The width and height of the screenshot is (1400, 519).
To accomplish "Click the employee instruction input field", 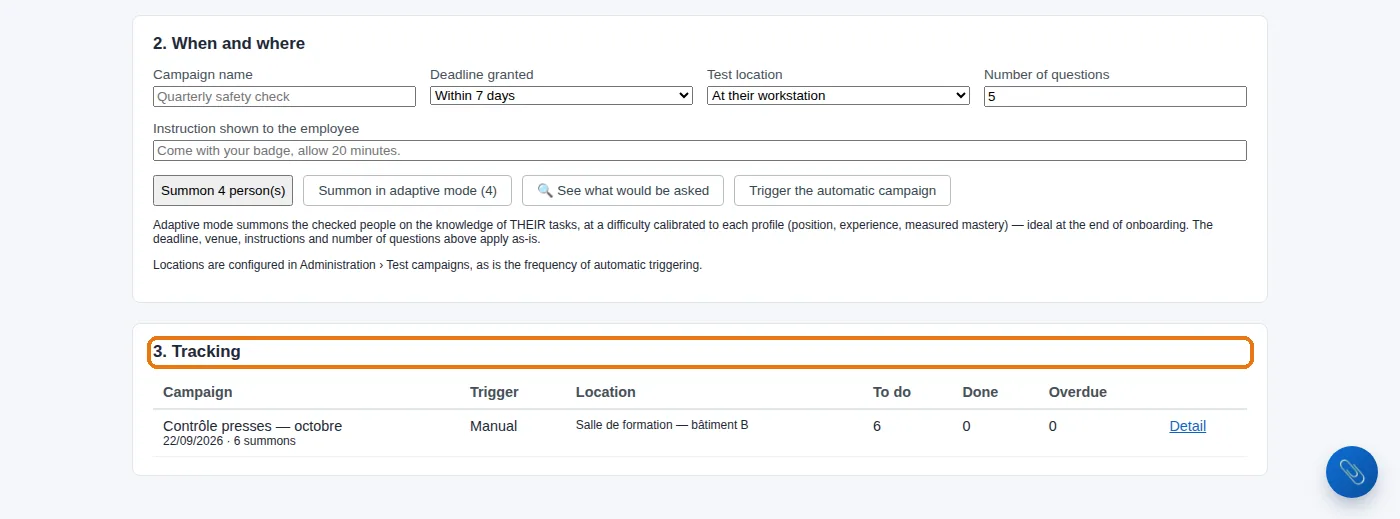I will pos(700,150).
